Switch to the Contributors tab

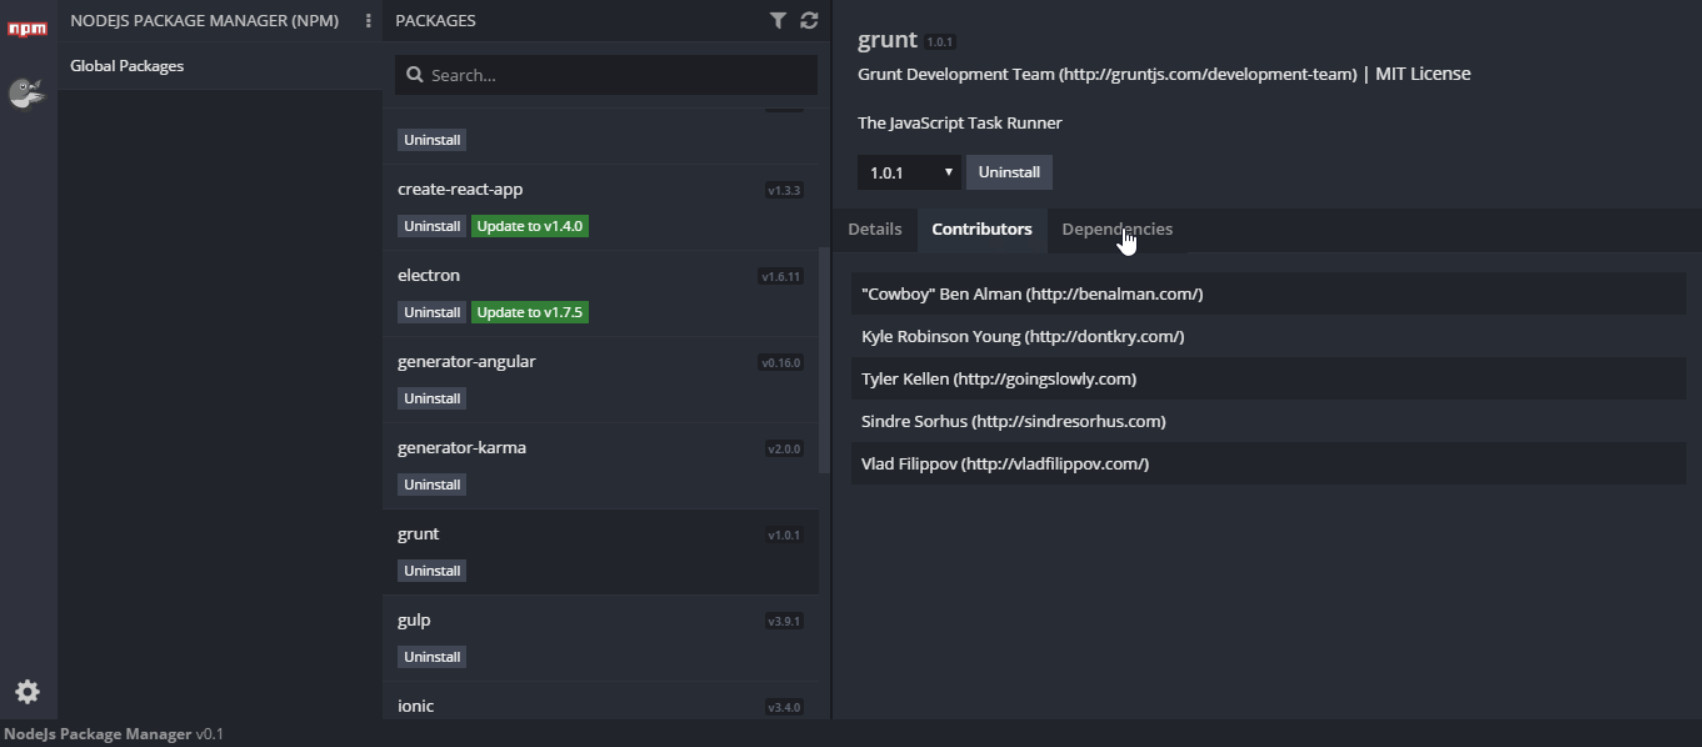(982, 229)
